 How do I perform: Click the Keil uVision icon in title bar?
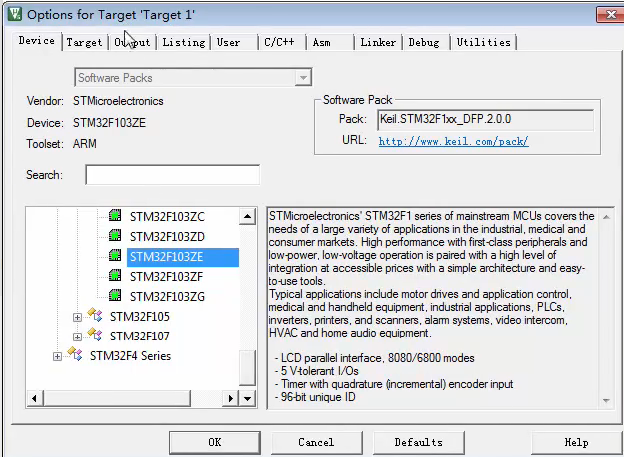(x=15, y=14)
